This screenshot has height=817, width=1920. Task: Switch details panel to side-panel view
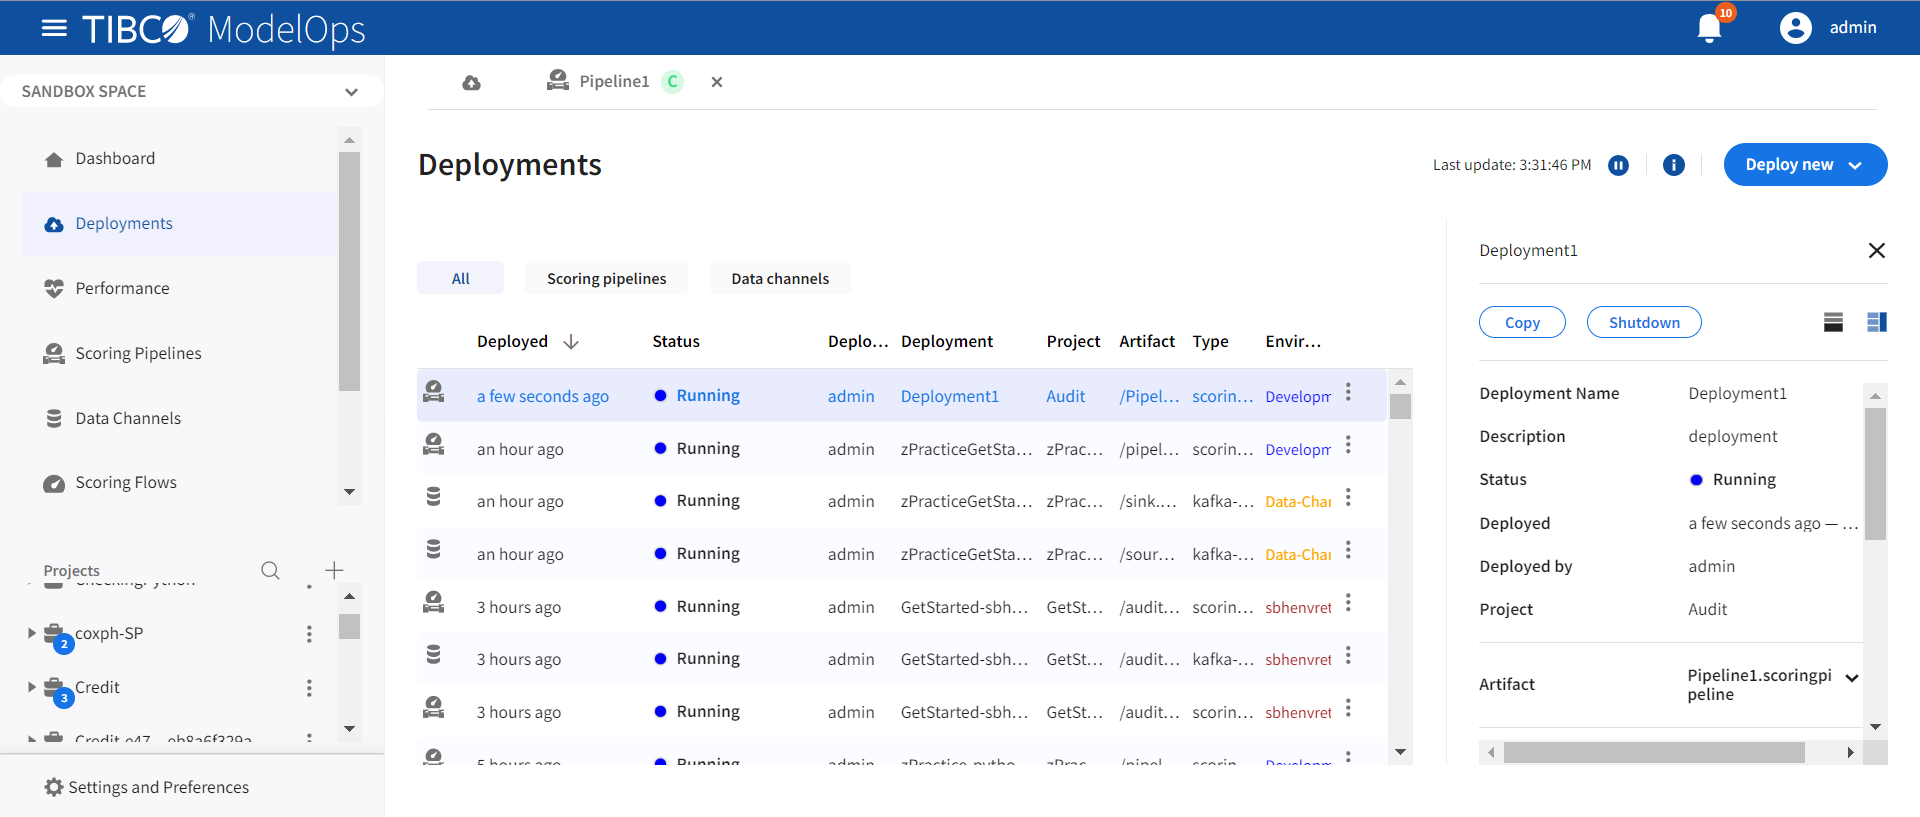pyautogui.click(x=1876, y=322)
